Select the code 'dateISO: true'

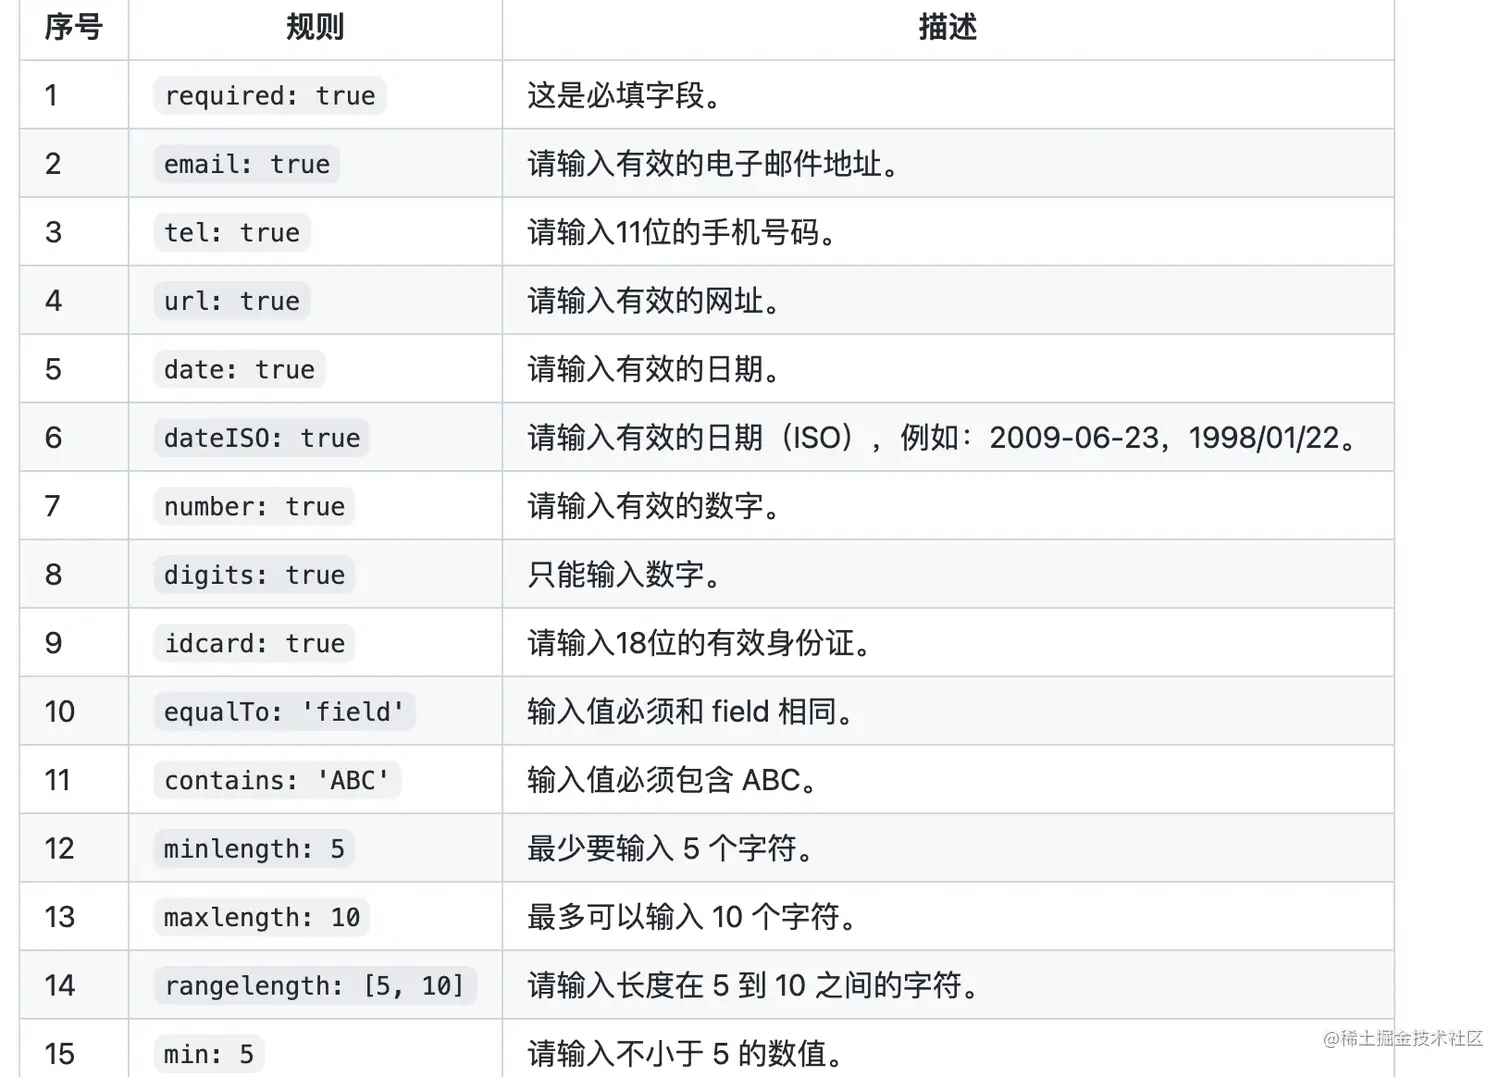coord(262,438)
